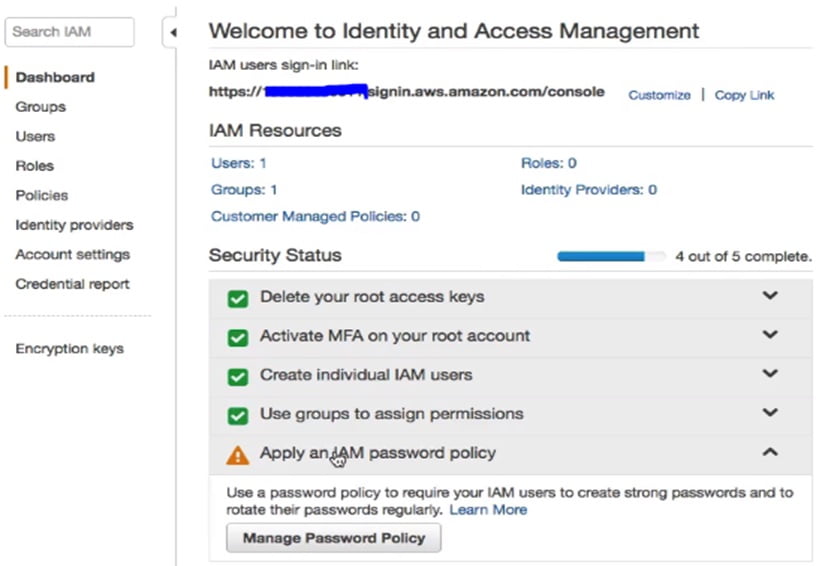Open the Identity Providers: 0 link
The image size is (819, 566).
(589, 190)
